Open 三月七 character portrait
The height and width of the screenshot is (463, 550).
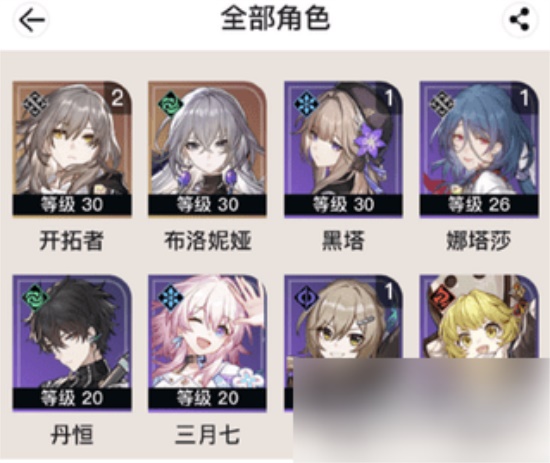[x=207, y=343]
